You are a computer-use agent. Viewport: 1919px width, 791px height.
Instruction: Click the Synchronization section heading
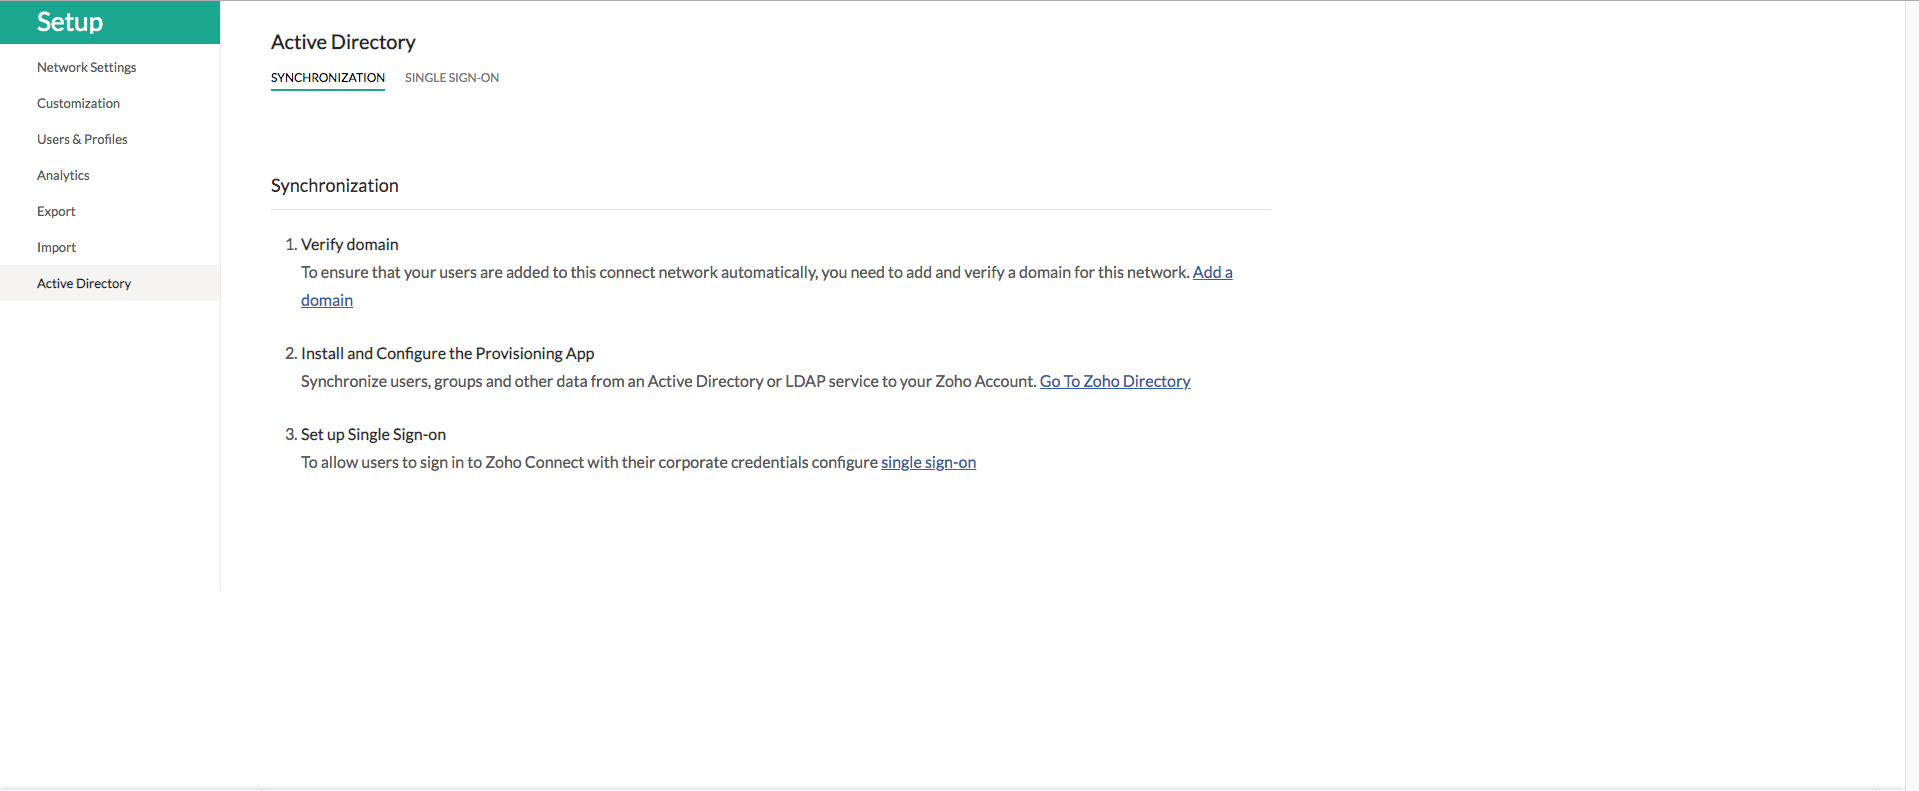pos(334,186)
